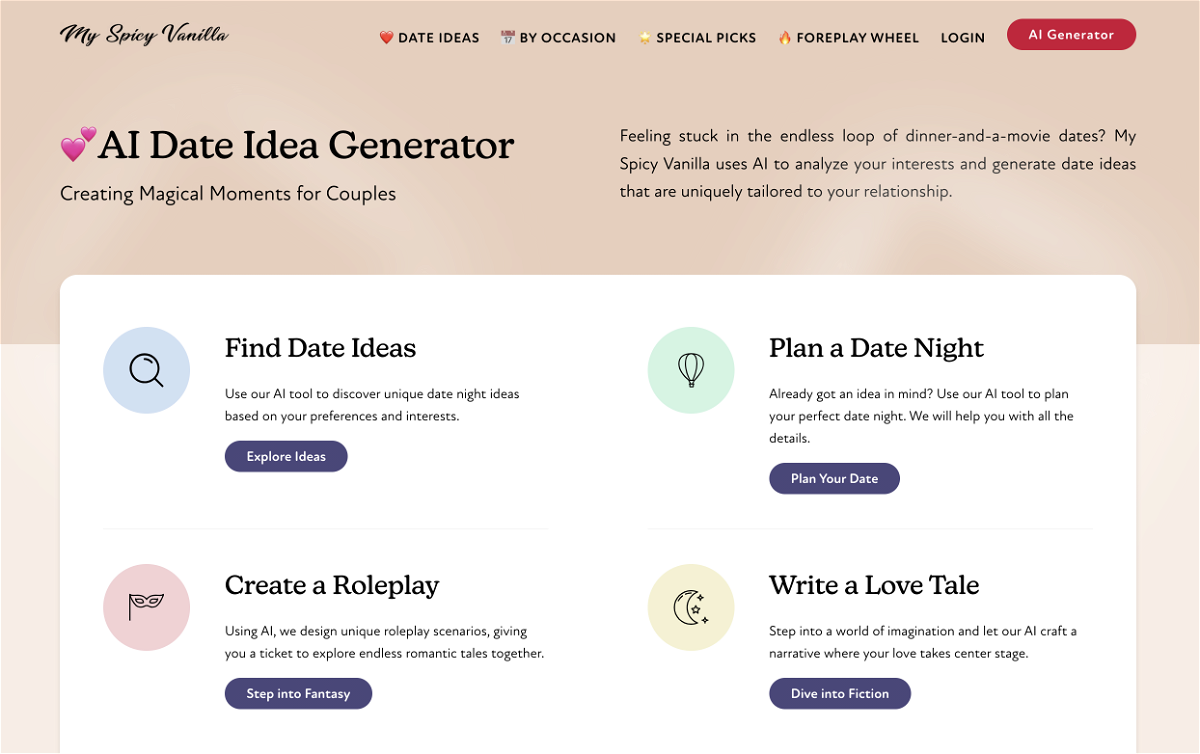Click the pink hearts emoji in heading
The height and width of the screenshot is (754, 1200).
coord(78,145)
